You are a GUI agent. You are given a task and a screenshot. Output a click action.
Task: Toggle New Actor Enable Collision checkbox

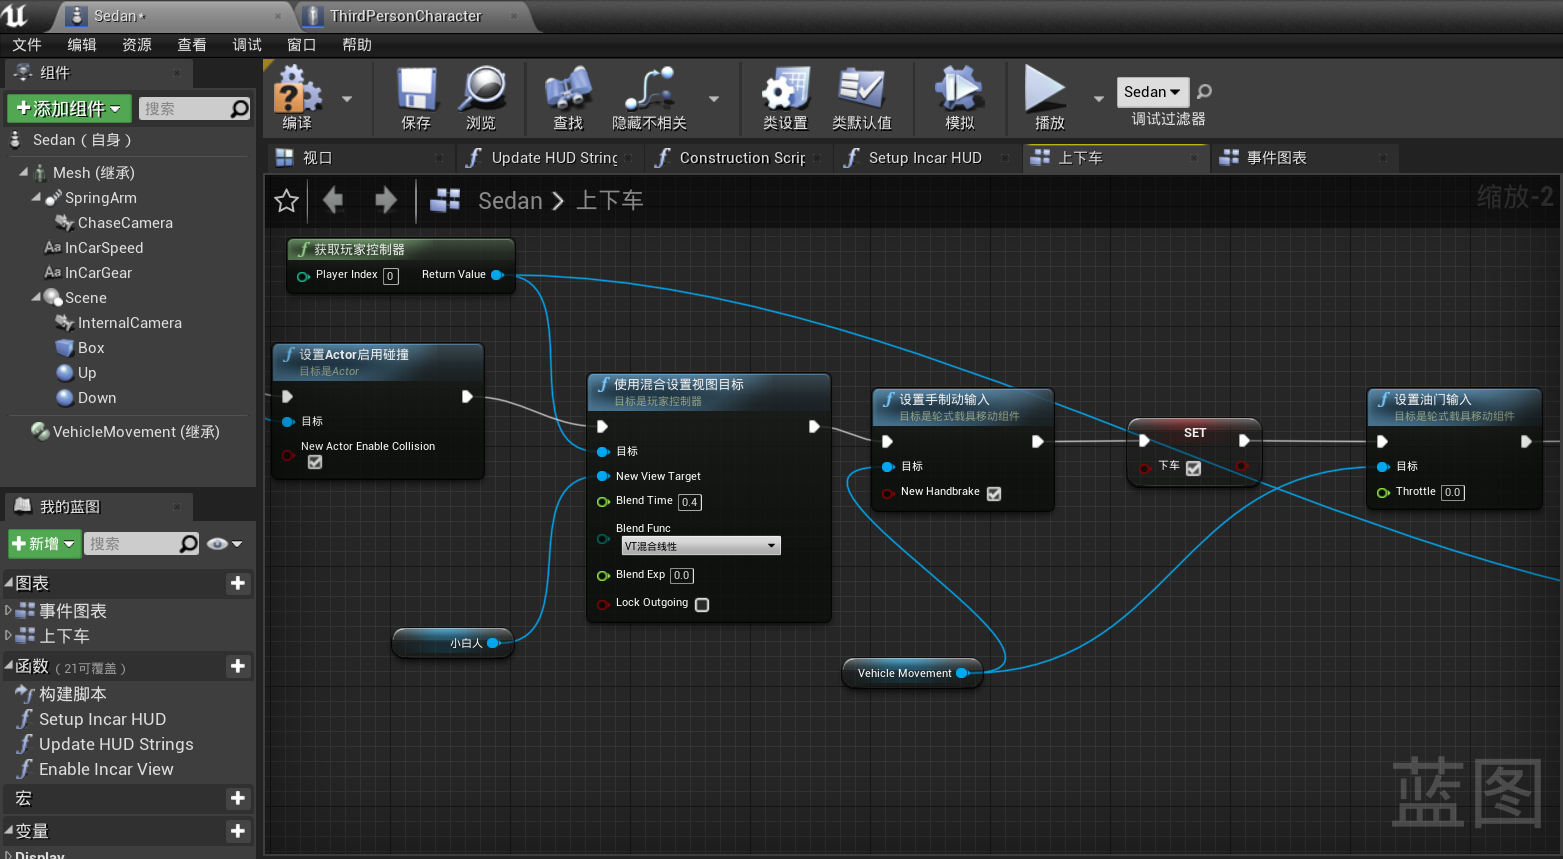[x=315, y=462]
